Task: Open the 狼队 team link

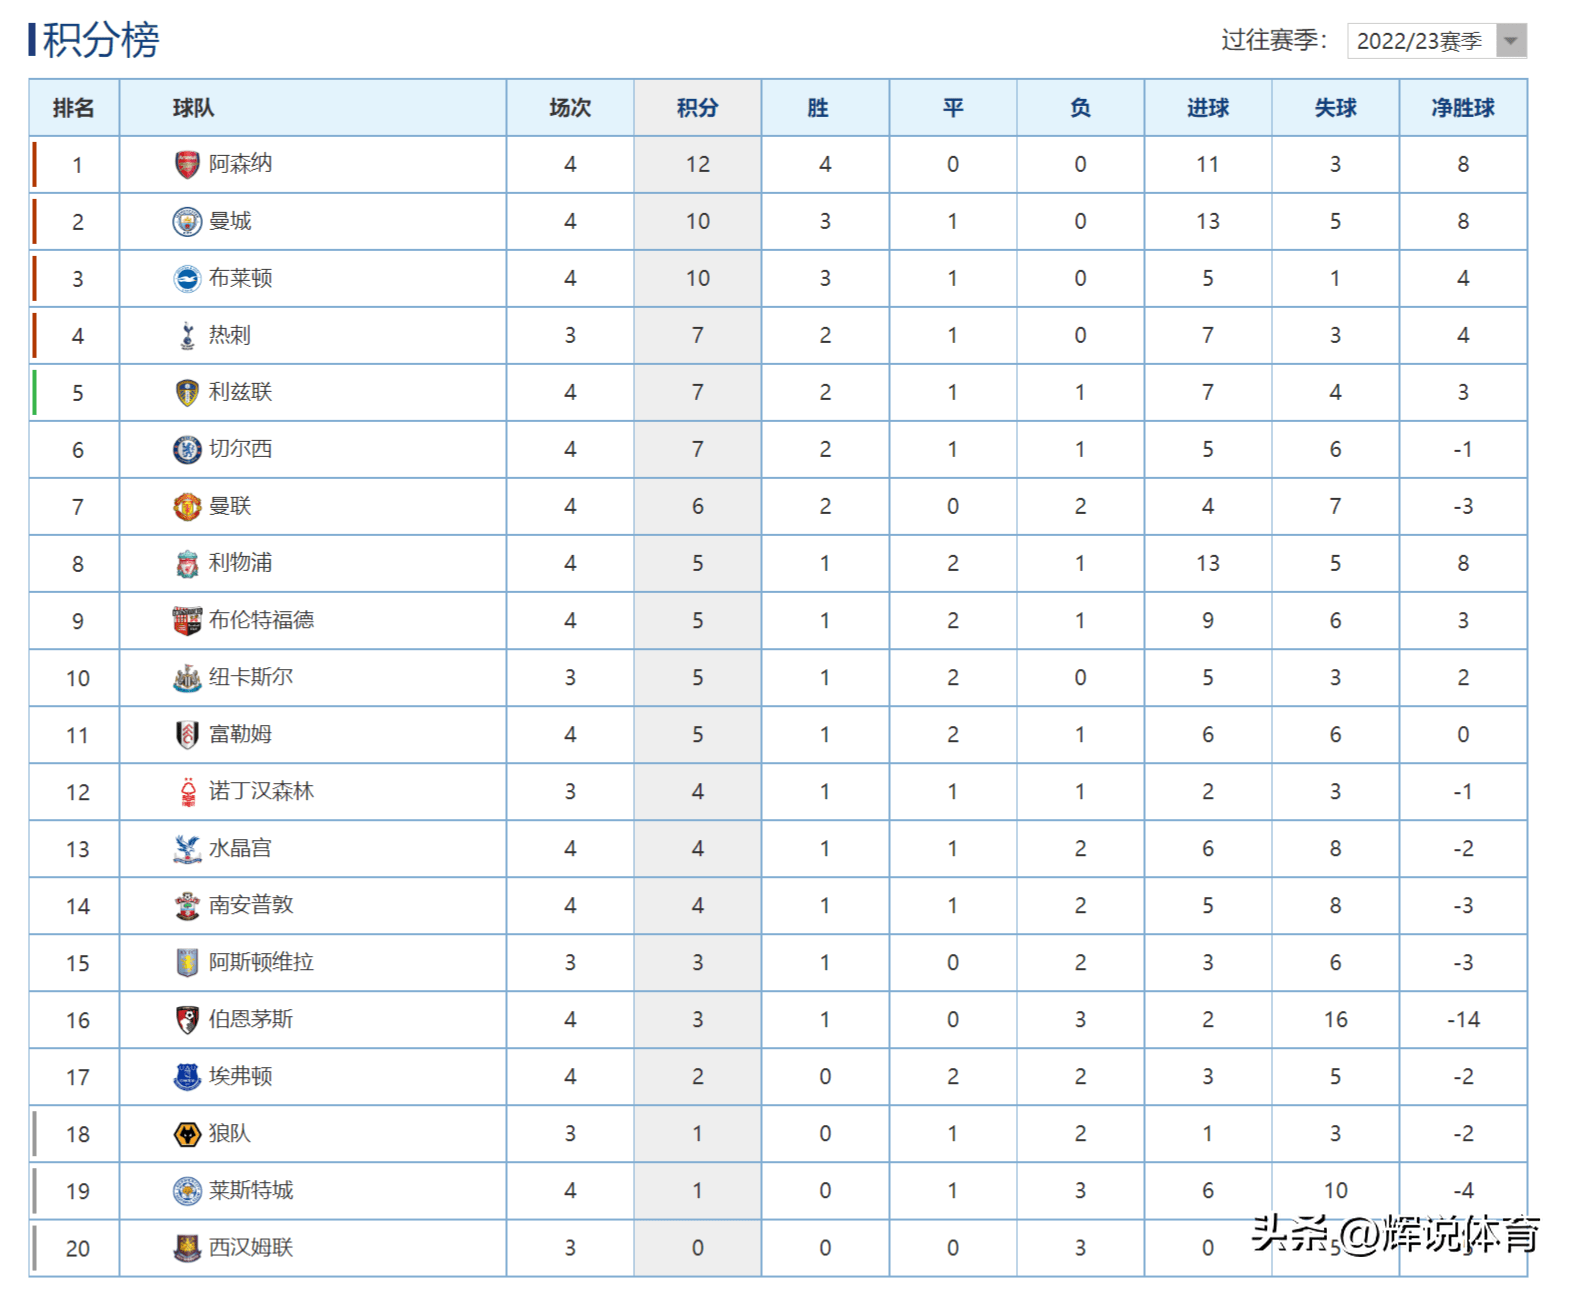Action: point(230,1133)
